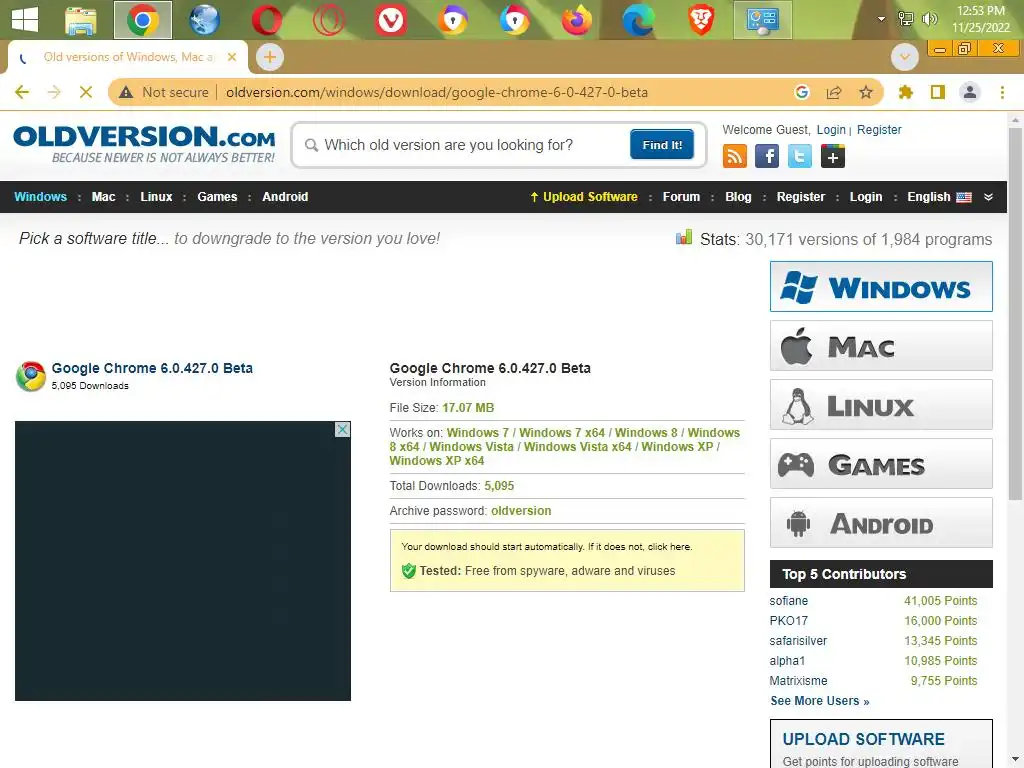Image resolution: width=1024 pixels, height=768 pixels.
Task: Open the Windows Start menu
Action: (25, 20)
